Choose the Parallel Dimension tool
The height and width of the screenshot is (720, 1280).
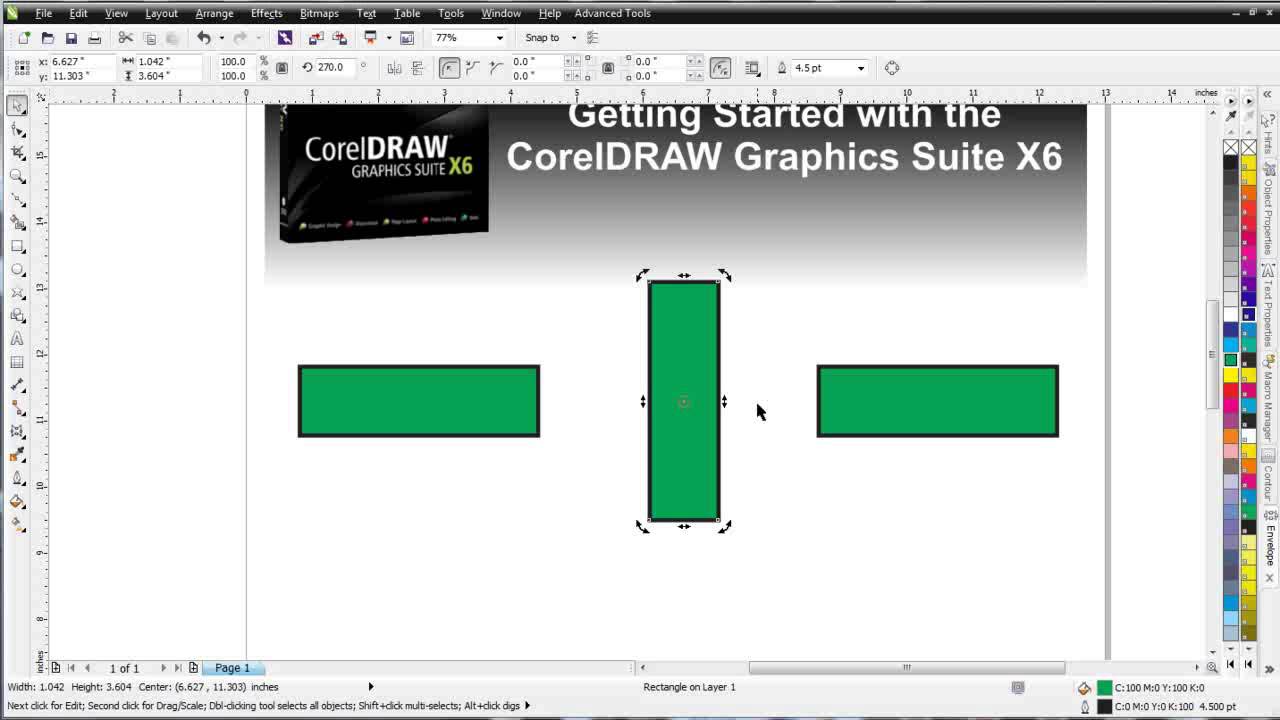[17, 386]
